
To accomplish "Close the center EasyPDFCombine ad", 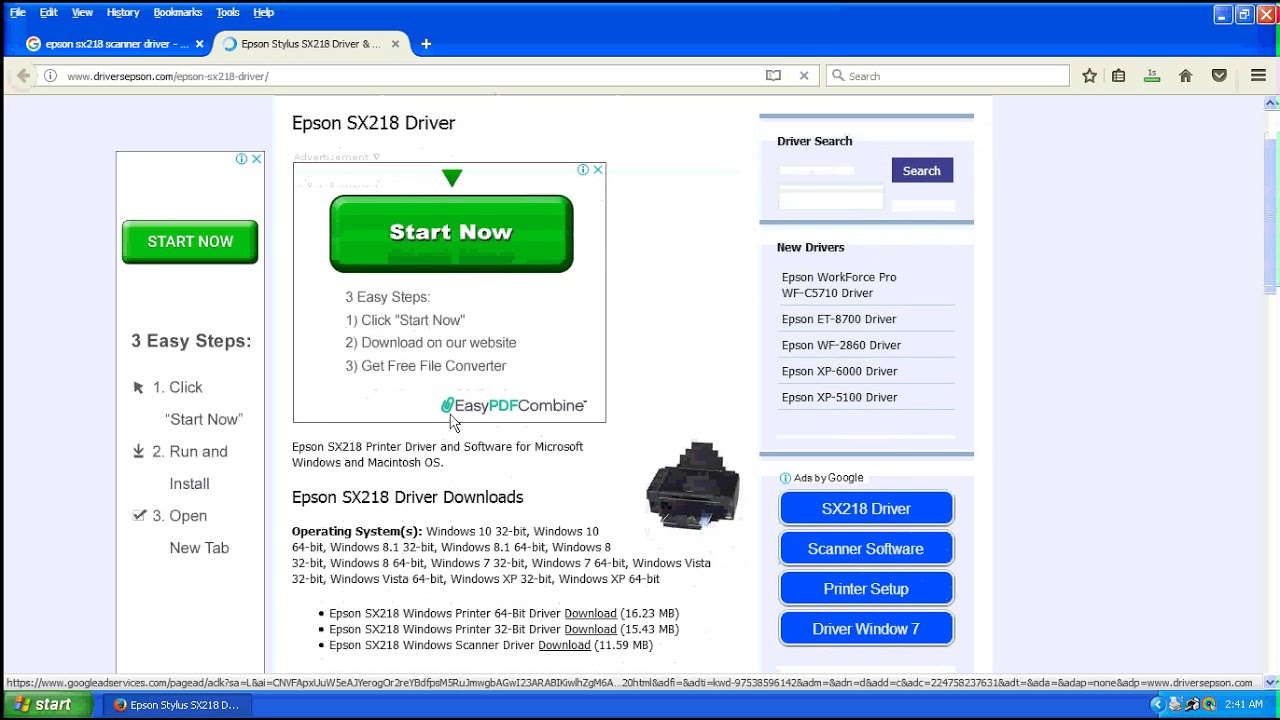I will point(598,170).
